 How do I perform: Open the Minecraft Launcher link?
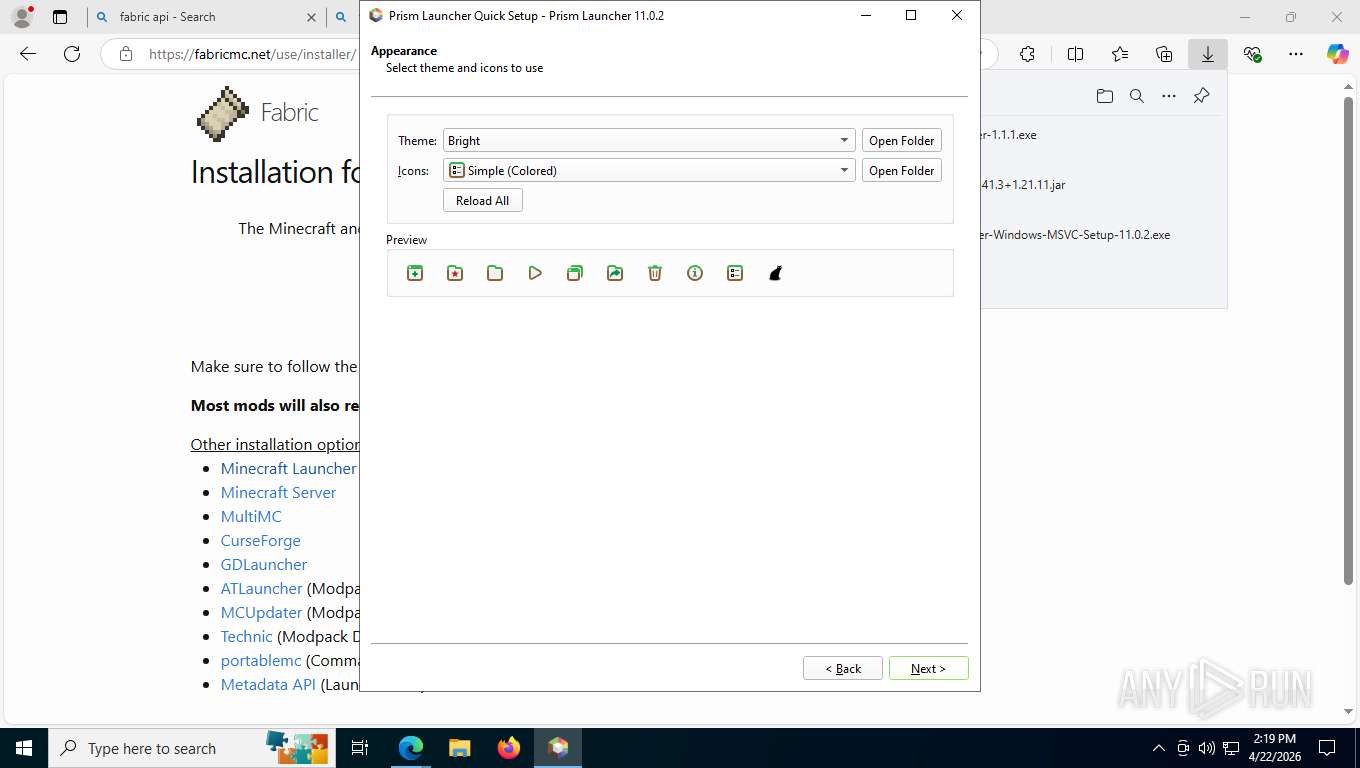coord(289,468)
